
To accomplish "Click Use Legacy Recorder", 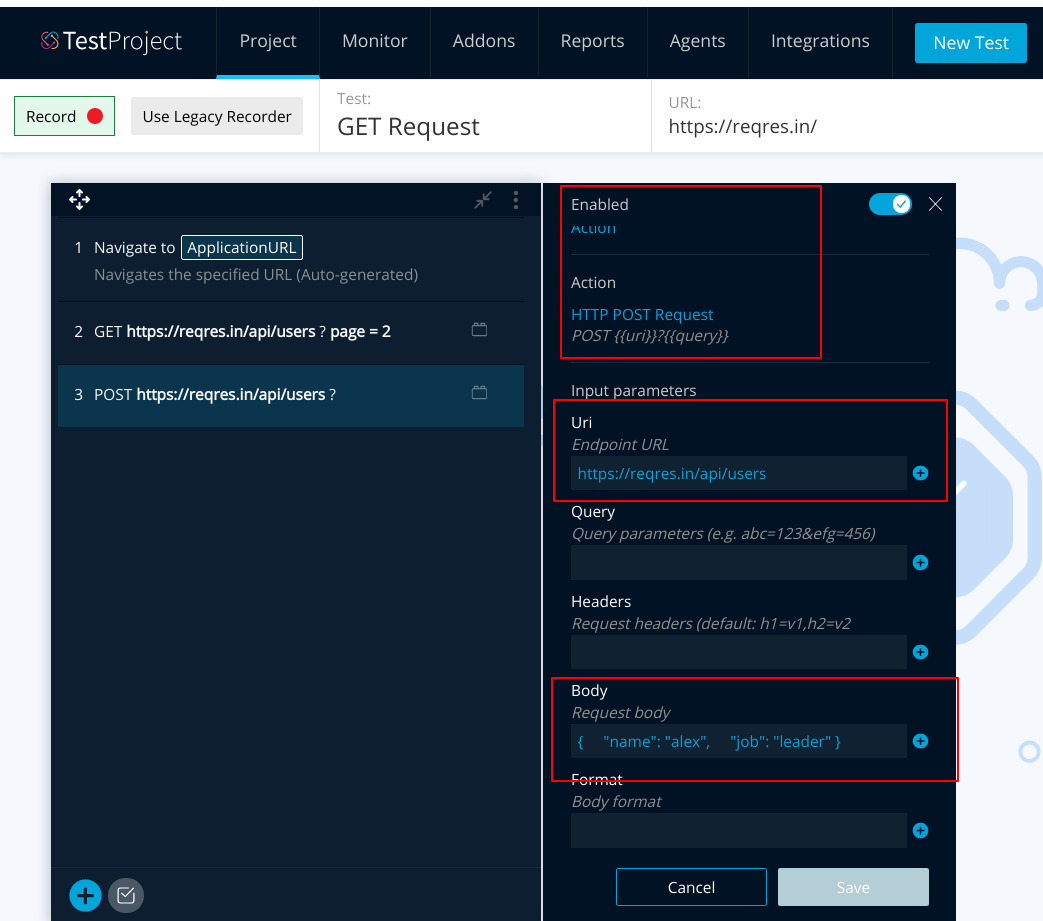I will (x=217, y=116).
